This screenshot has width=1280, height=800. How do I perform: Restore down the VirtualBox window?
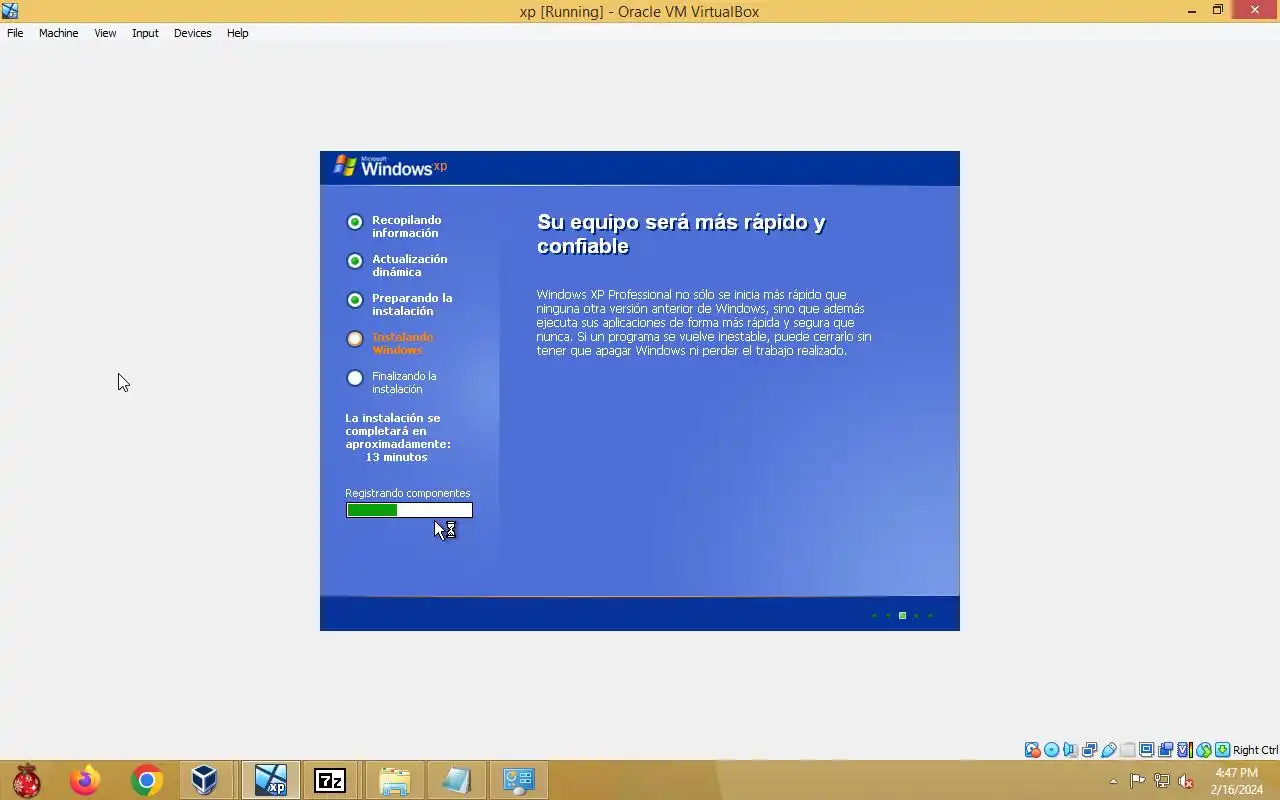click(x=1218, y=11)
